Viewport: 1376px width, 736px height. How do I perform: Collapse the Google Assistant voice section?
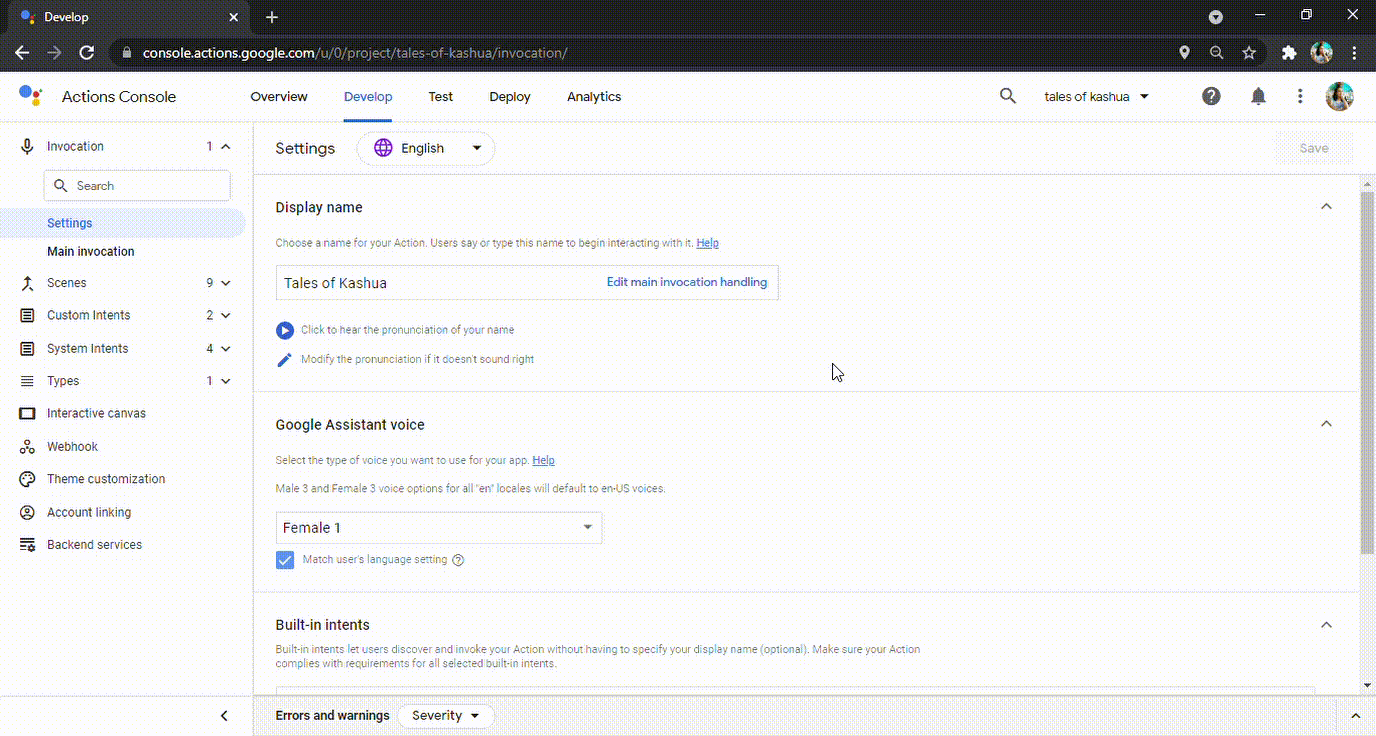1326,424
